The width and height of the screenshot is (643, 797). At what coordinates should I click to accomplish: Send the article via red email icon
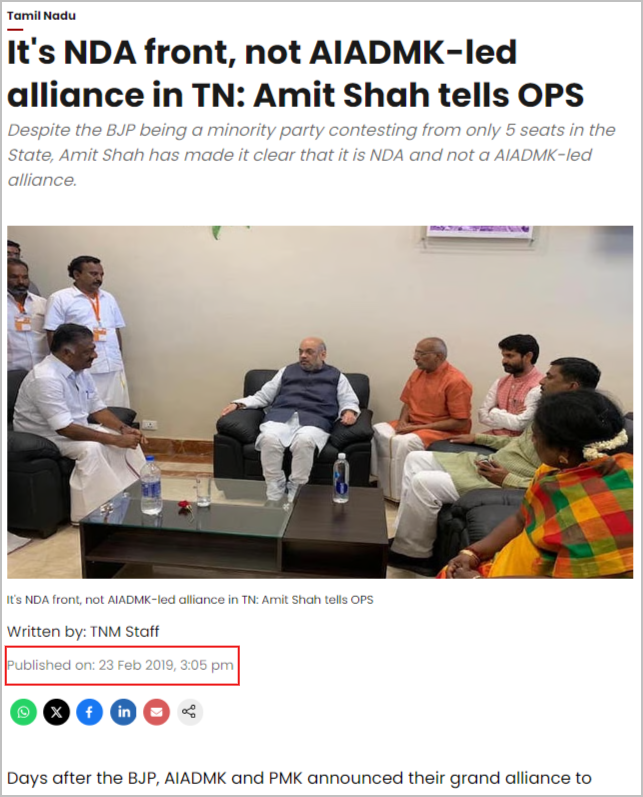157,712
